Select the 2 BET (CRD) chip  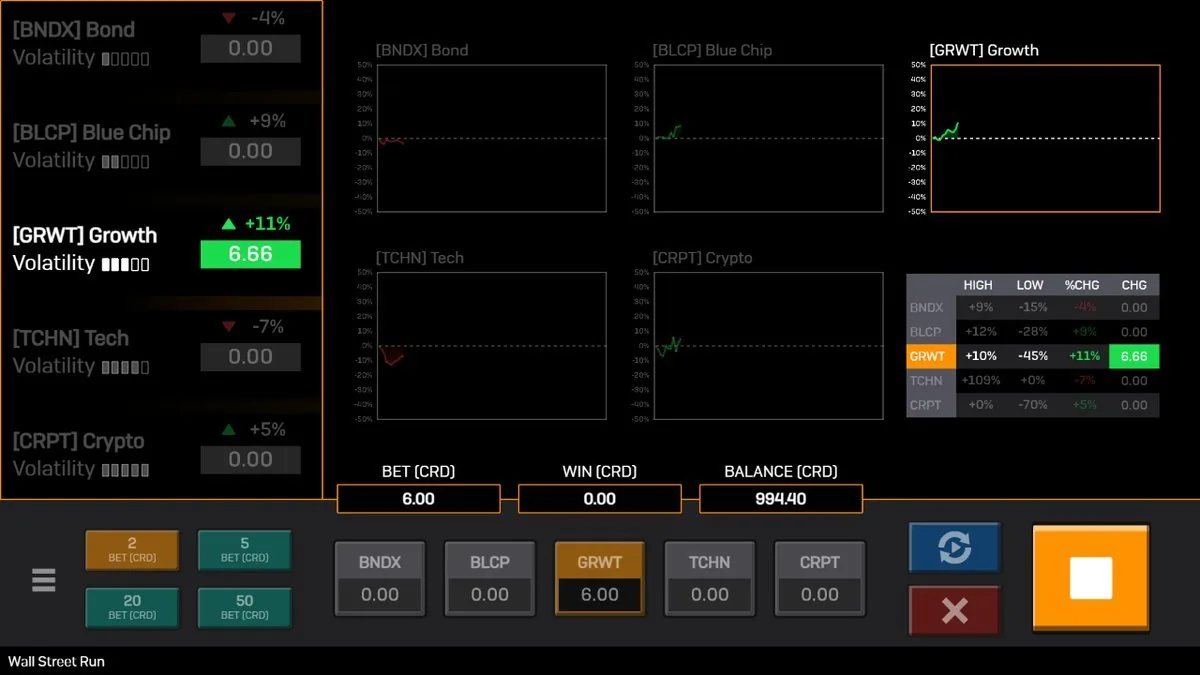(132, 550)
